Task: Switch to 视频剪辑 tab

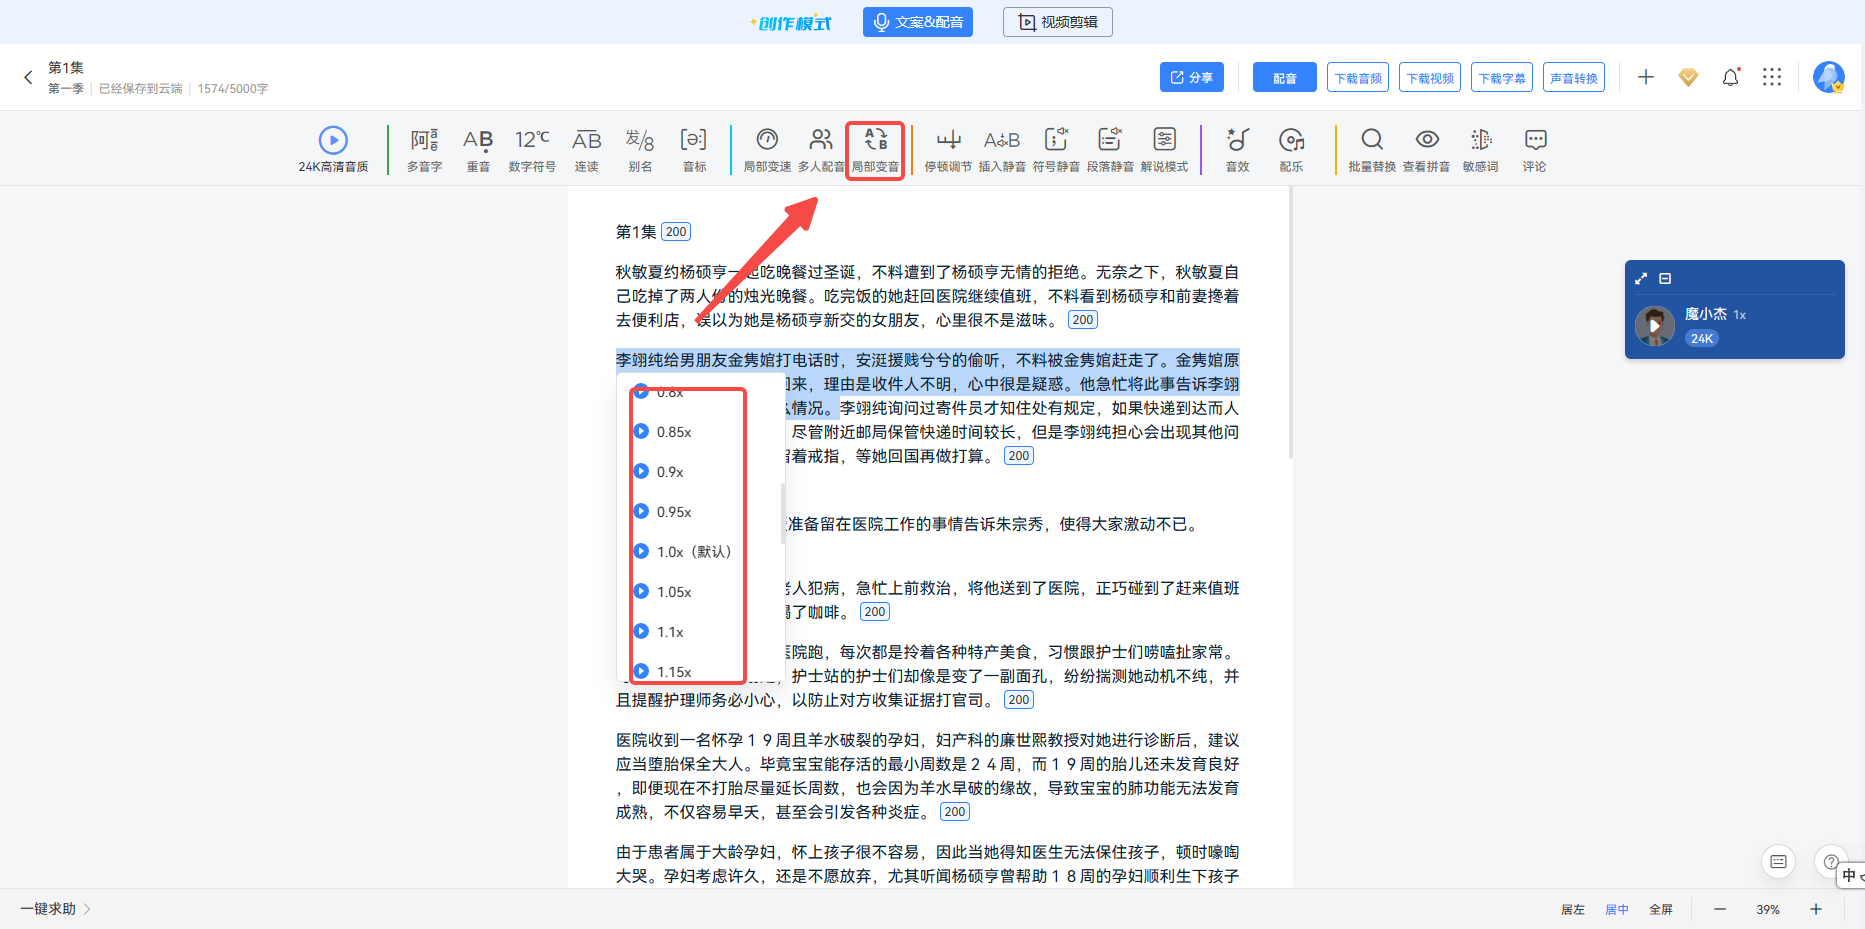Action: (1058, 22)
